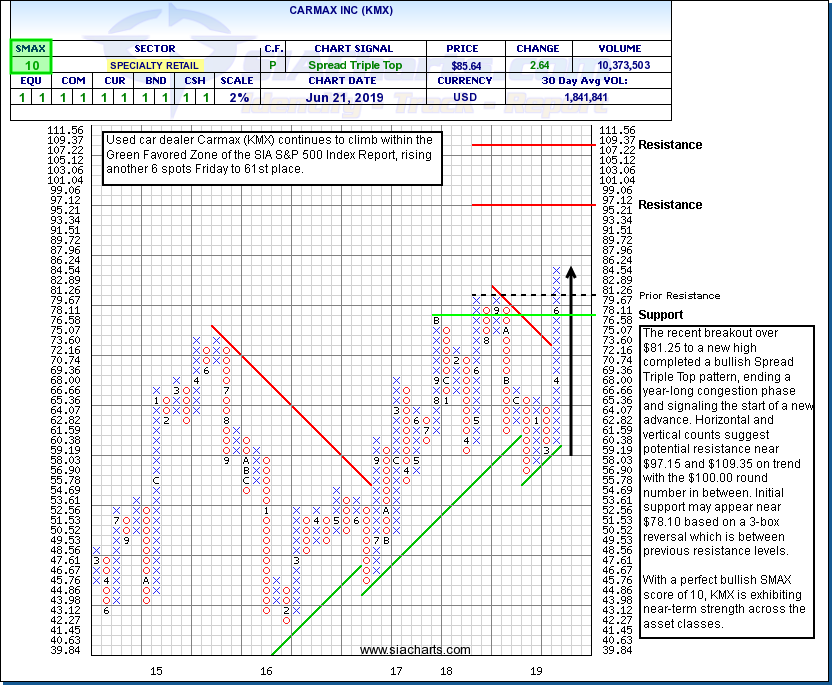Select the USD currency value
Viewport: 832px width, 685px height.
tap(465, 98)
